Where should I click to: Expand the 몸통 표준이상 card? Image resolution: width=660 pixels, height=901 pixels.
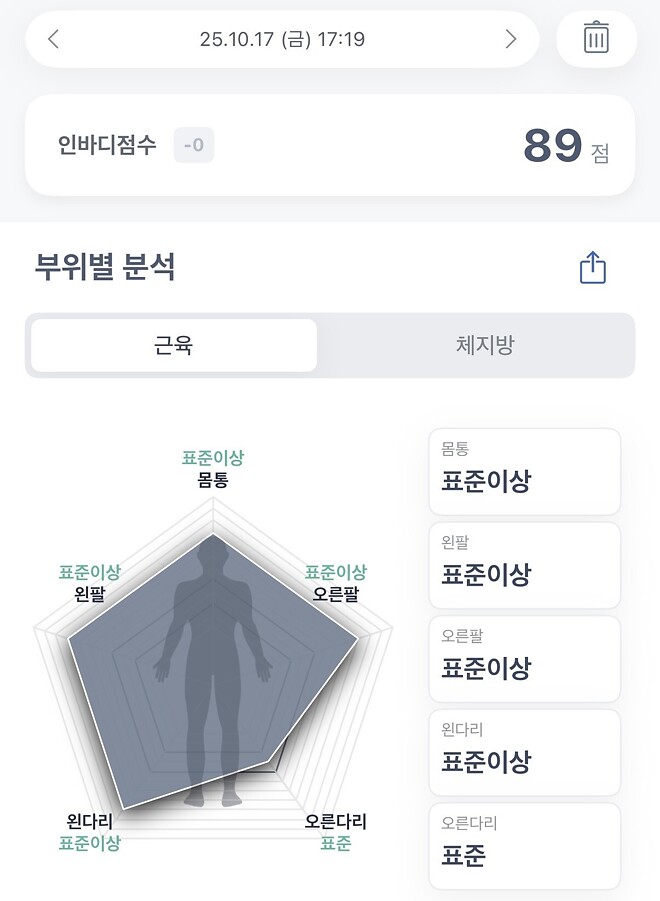[x=524, y=471]
